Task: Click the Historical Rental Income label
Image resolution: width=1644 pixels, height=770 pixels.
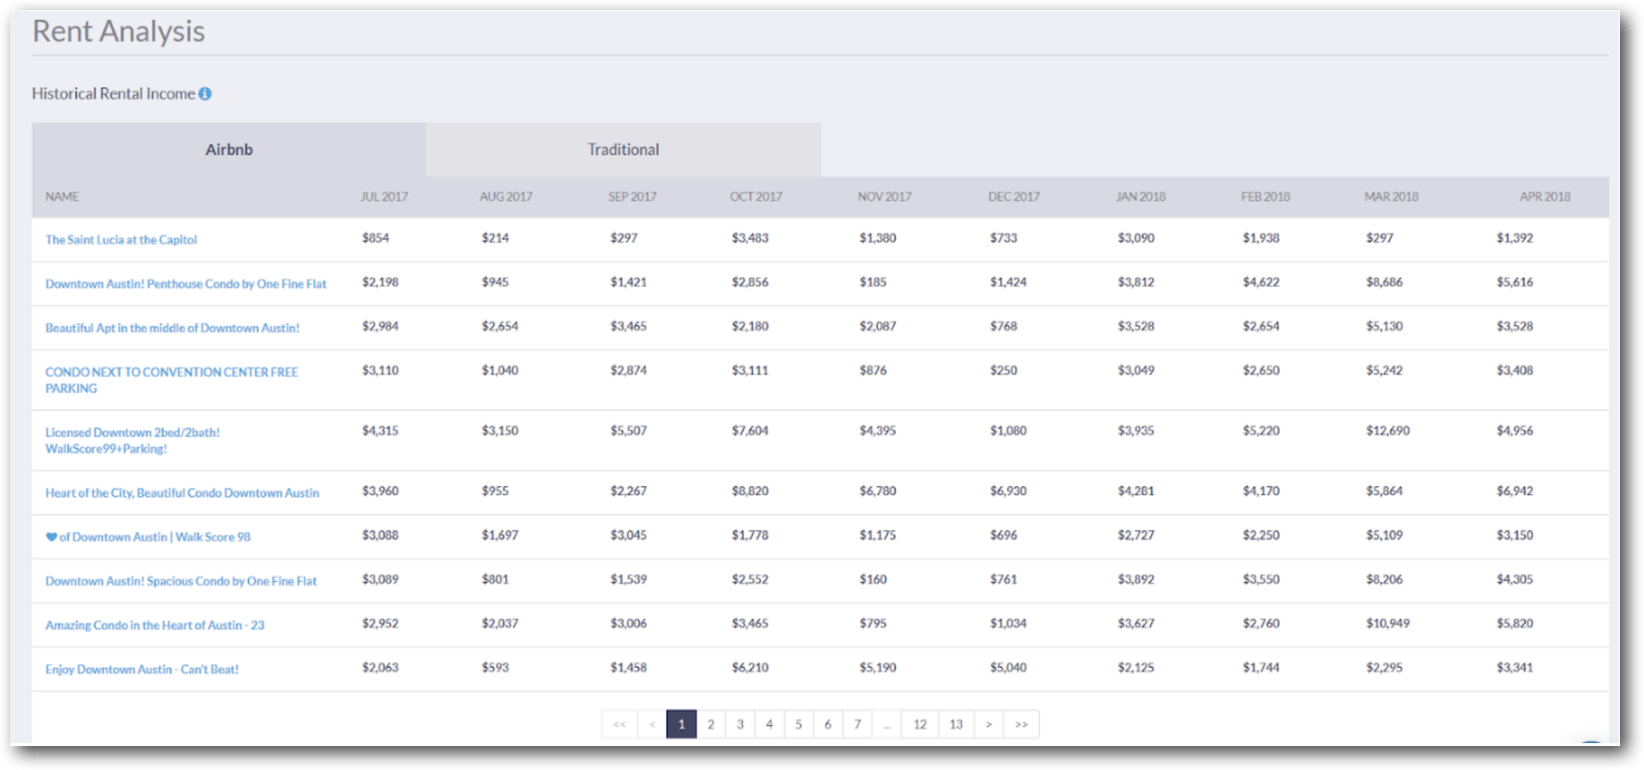Action: 113,94
